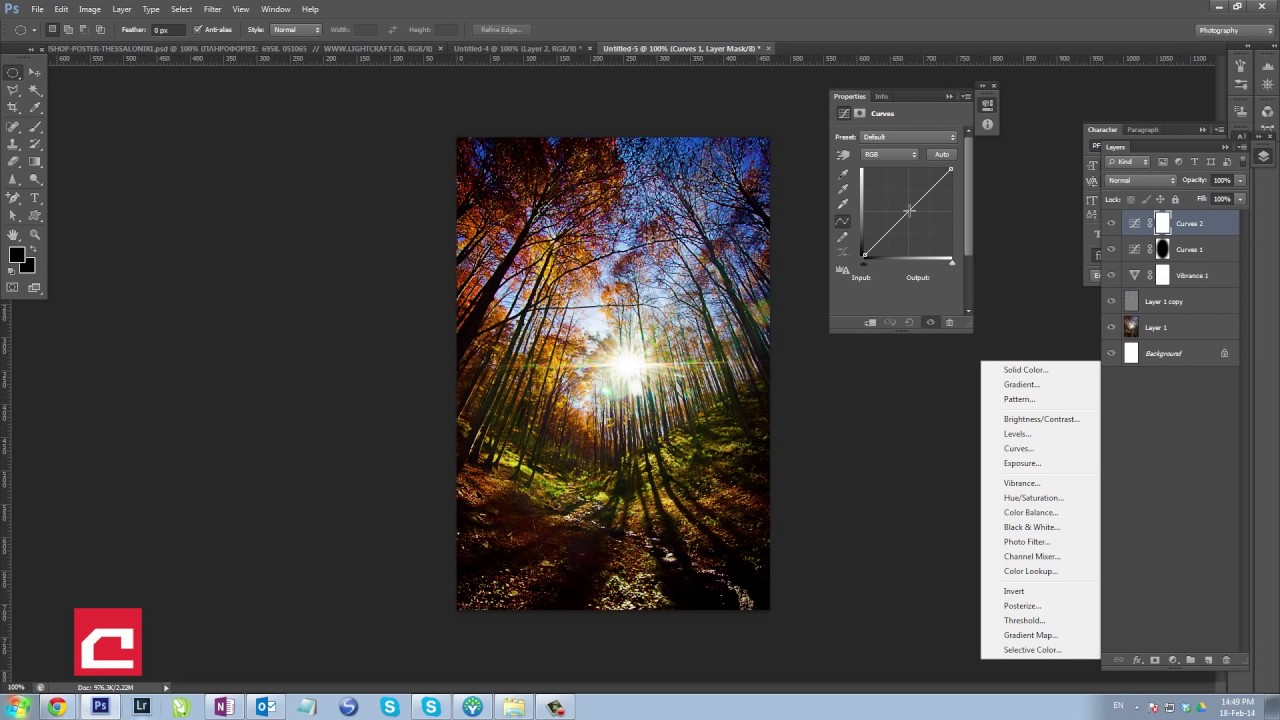This screenshot has height=720, width=1280.
Task: Hide the Curves 2 layer
Action: click(1111, 224)
